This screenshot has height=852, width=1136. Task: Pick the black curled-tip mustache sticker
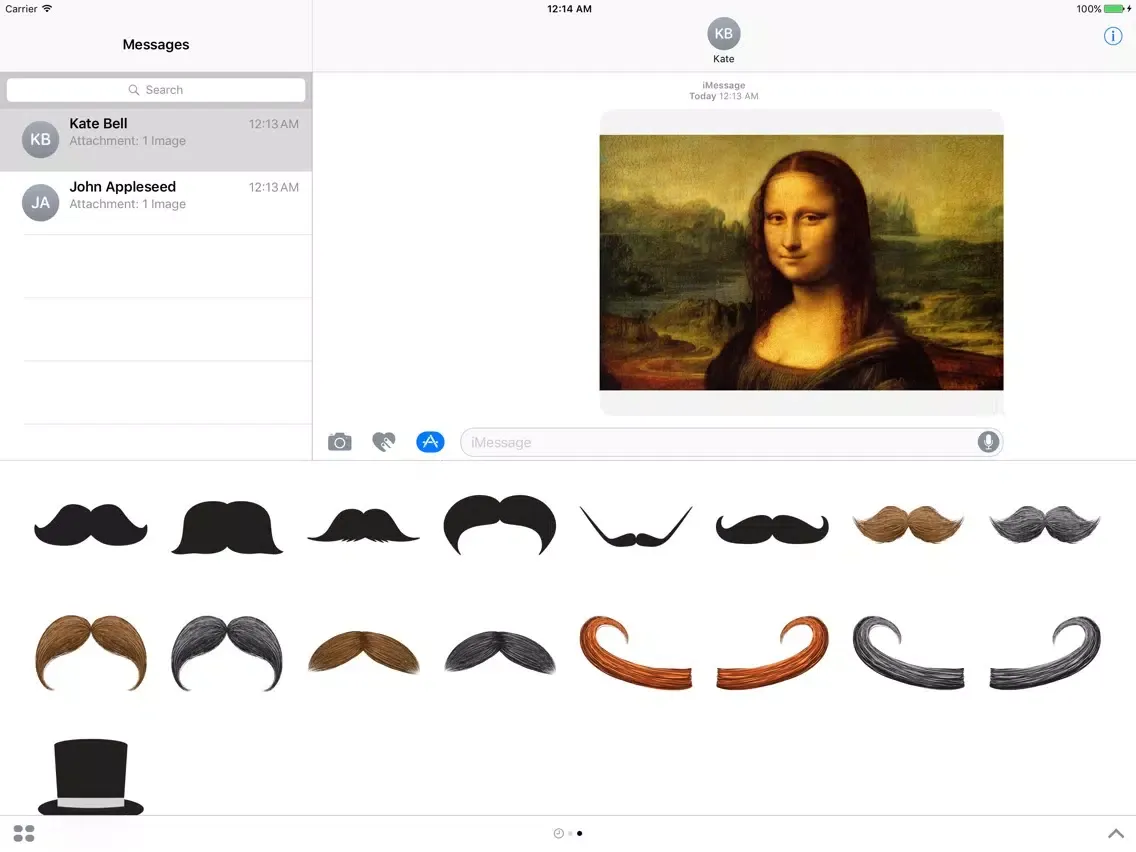coord(772,529)
